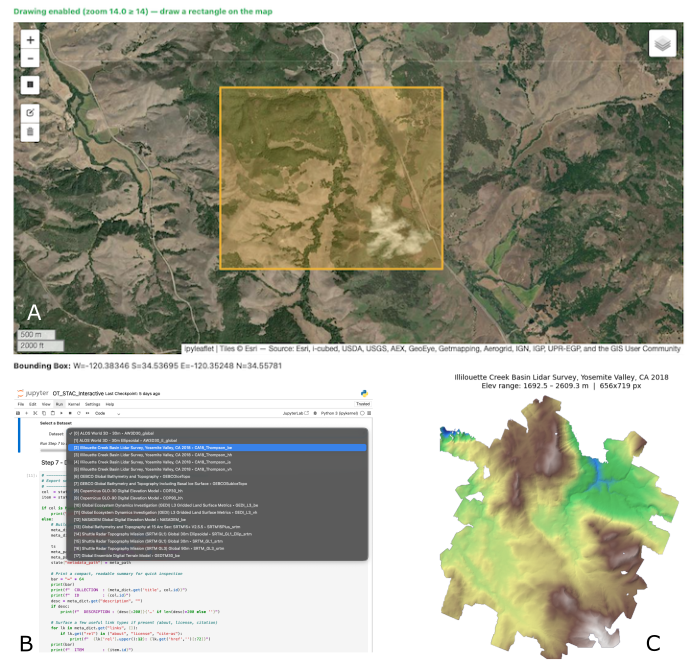
Task: Select SRTM15Plus_srtm bathymetry option
Action: pyautogui.click(x=217, y=527)
